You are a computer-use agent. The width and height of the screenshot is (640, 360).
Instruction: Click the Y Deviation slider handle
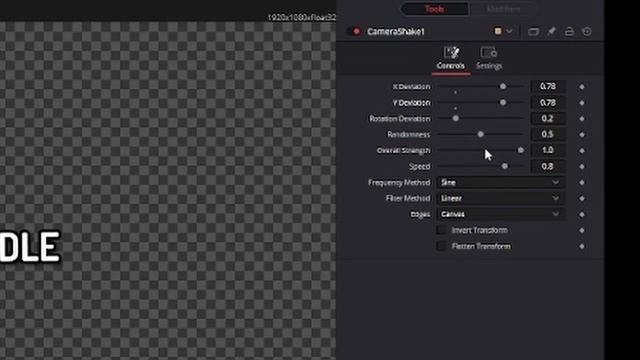[503, 102]
